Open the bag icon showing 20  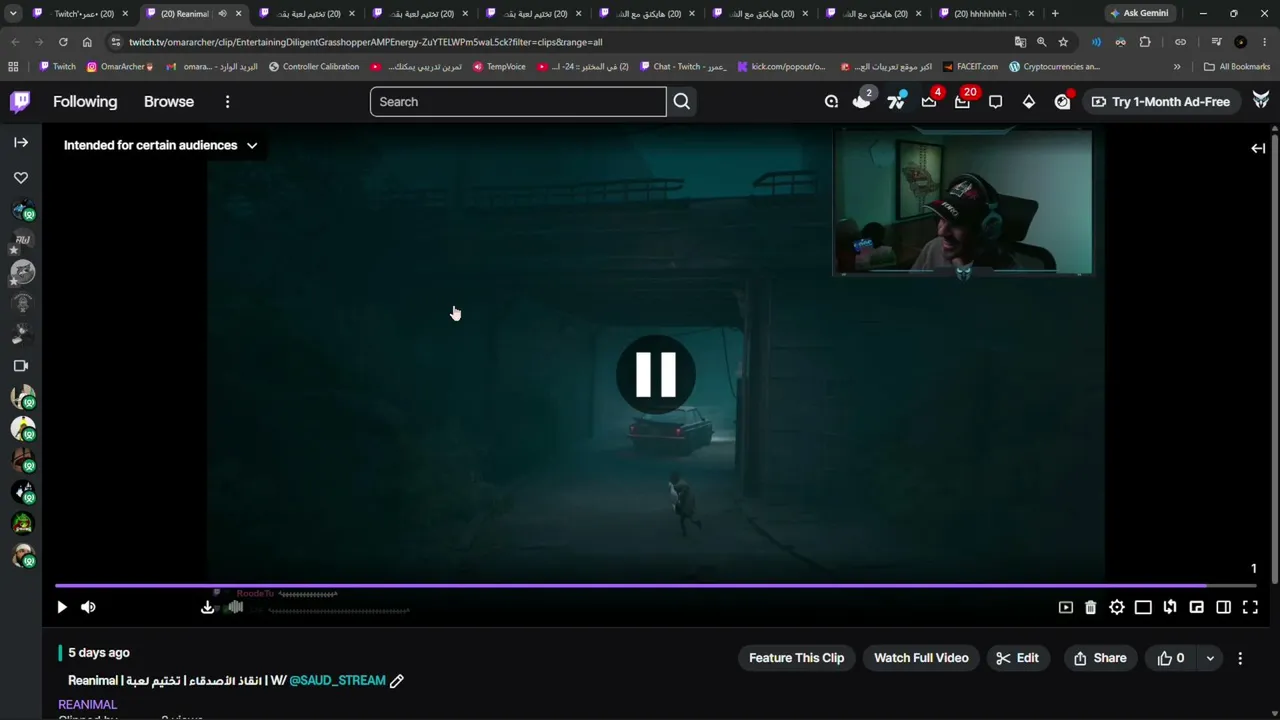tap(963, 101)
